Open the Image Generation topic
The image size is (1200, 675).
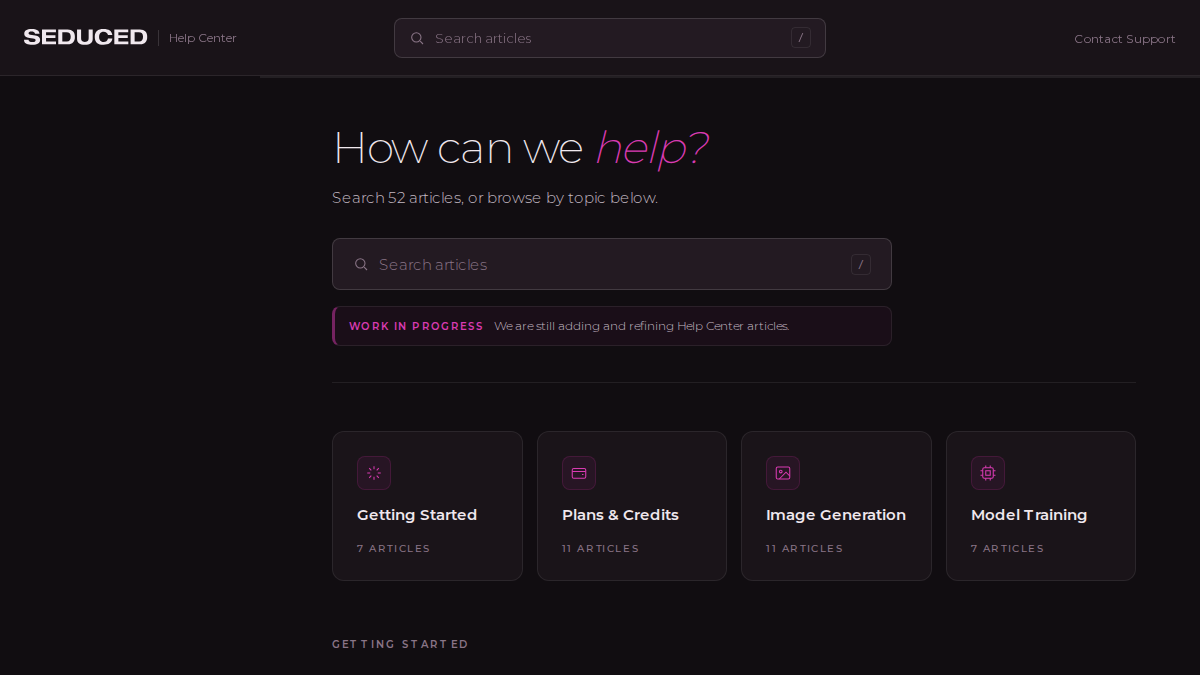point(836,506)
